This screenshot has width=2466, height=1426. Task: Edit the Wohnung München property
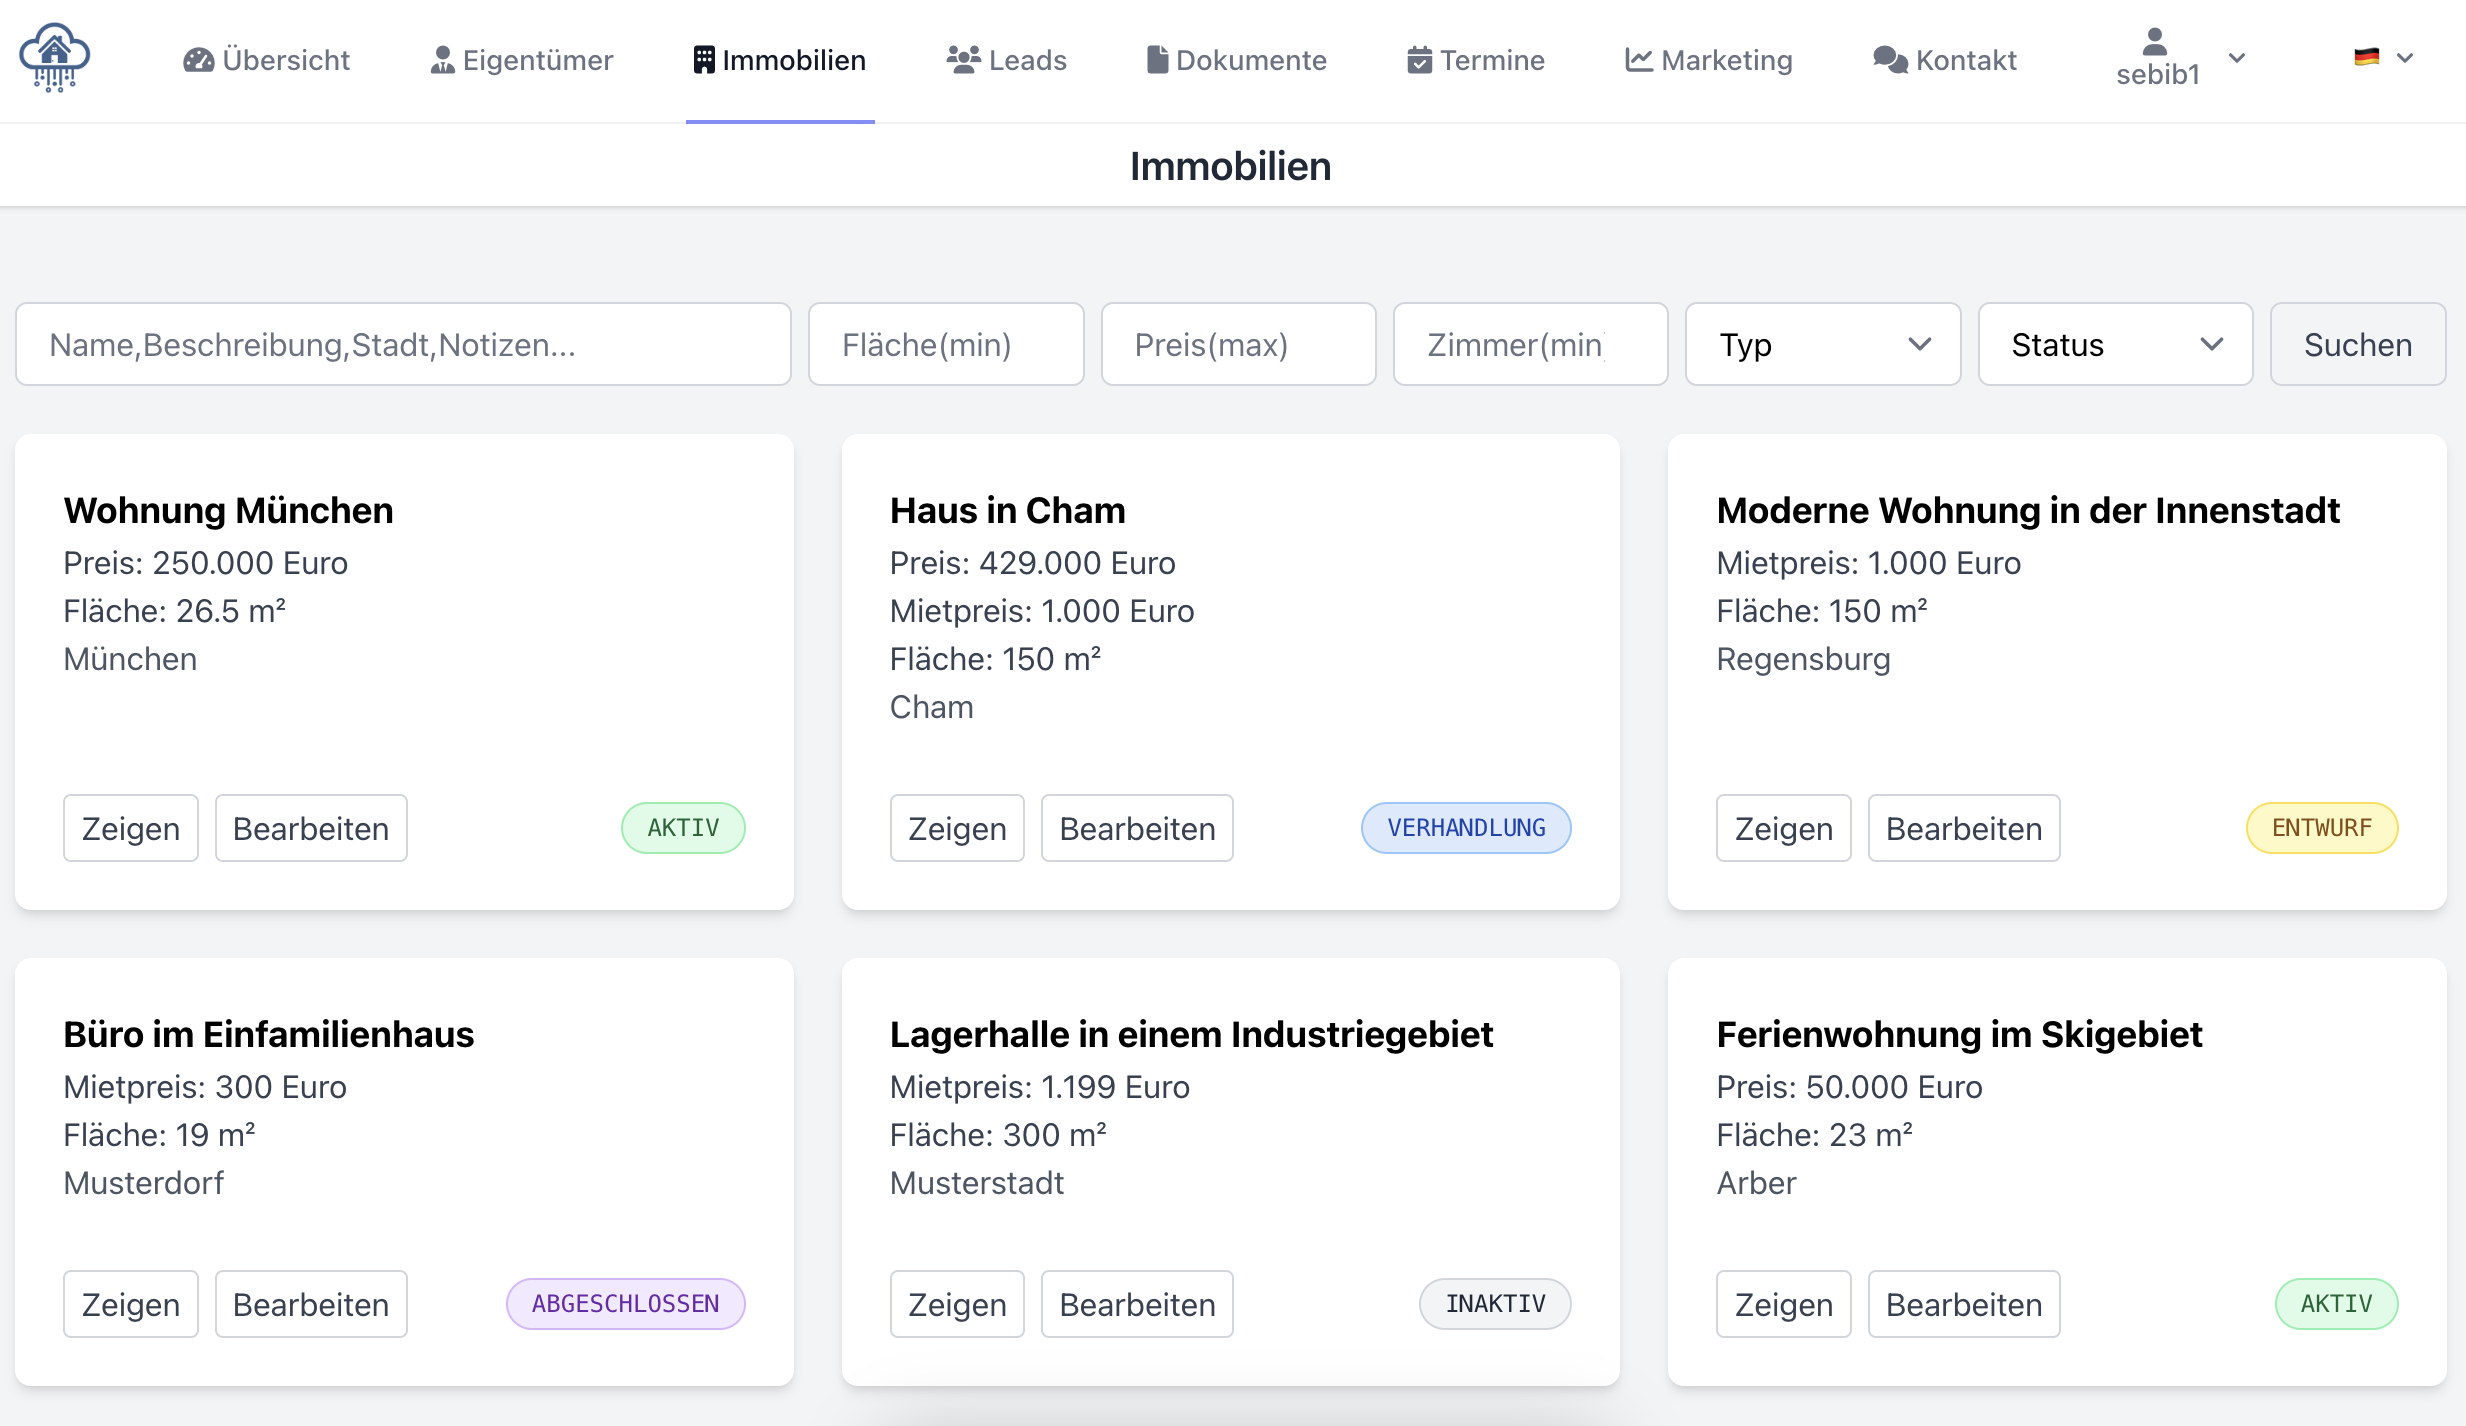click(311, 828)
